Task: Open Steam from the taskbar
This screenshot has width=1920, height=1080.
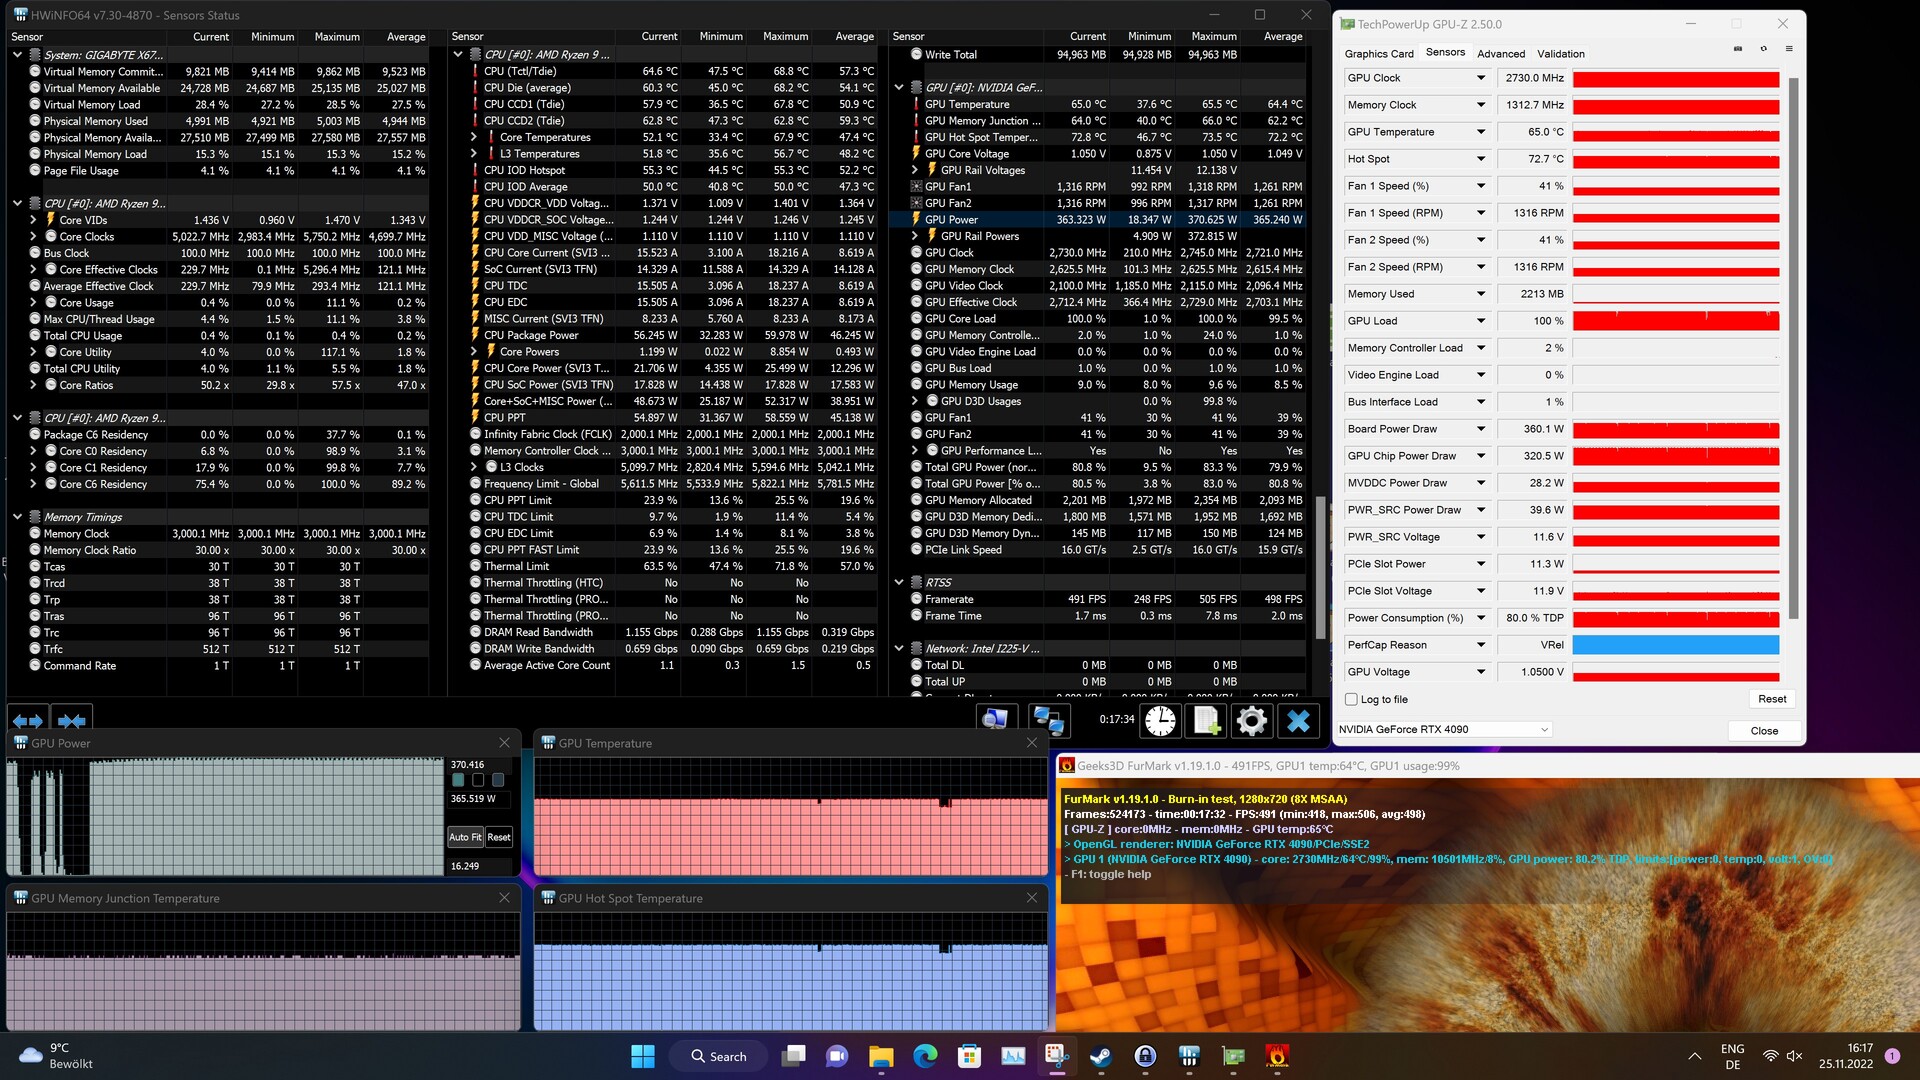Action: (1100, 1056)
